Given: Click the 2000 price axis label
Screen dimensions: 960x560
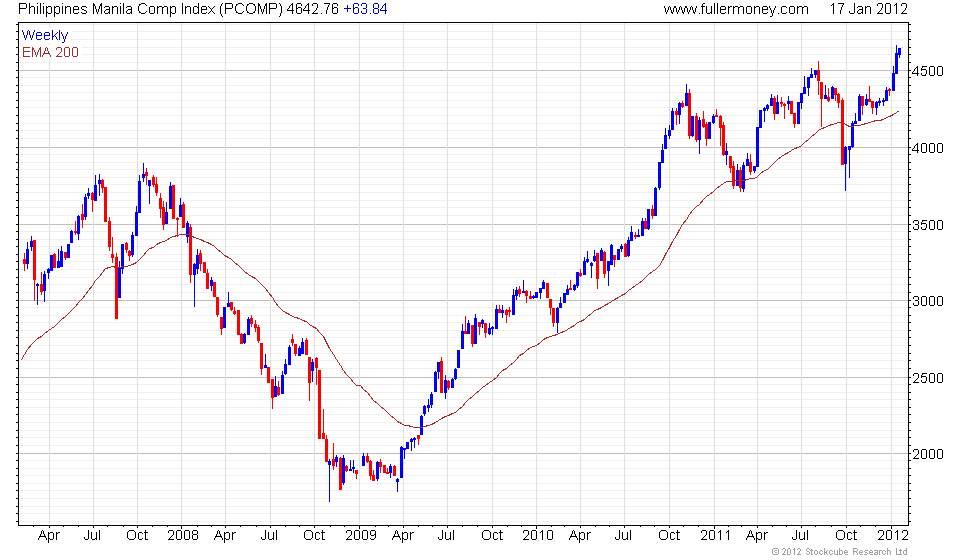Looking at the screenshot, I should coord(928,454).
